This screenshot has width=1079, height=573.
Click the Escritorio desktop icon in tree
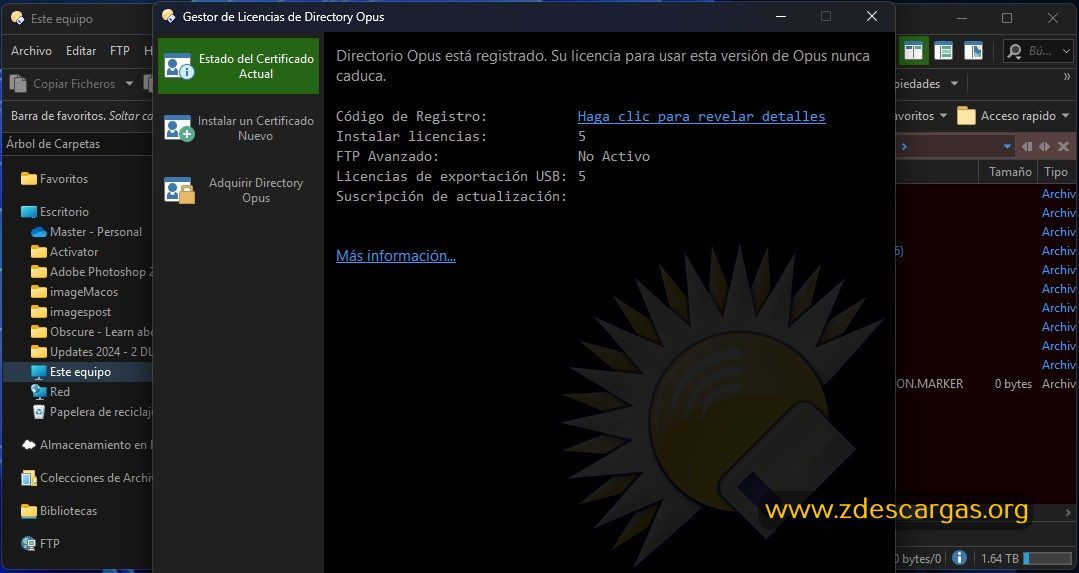28,212
